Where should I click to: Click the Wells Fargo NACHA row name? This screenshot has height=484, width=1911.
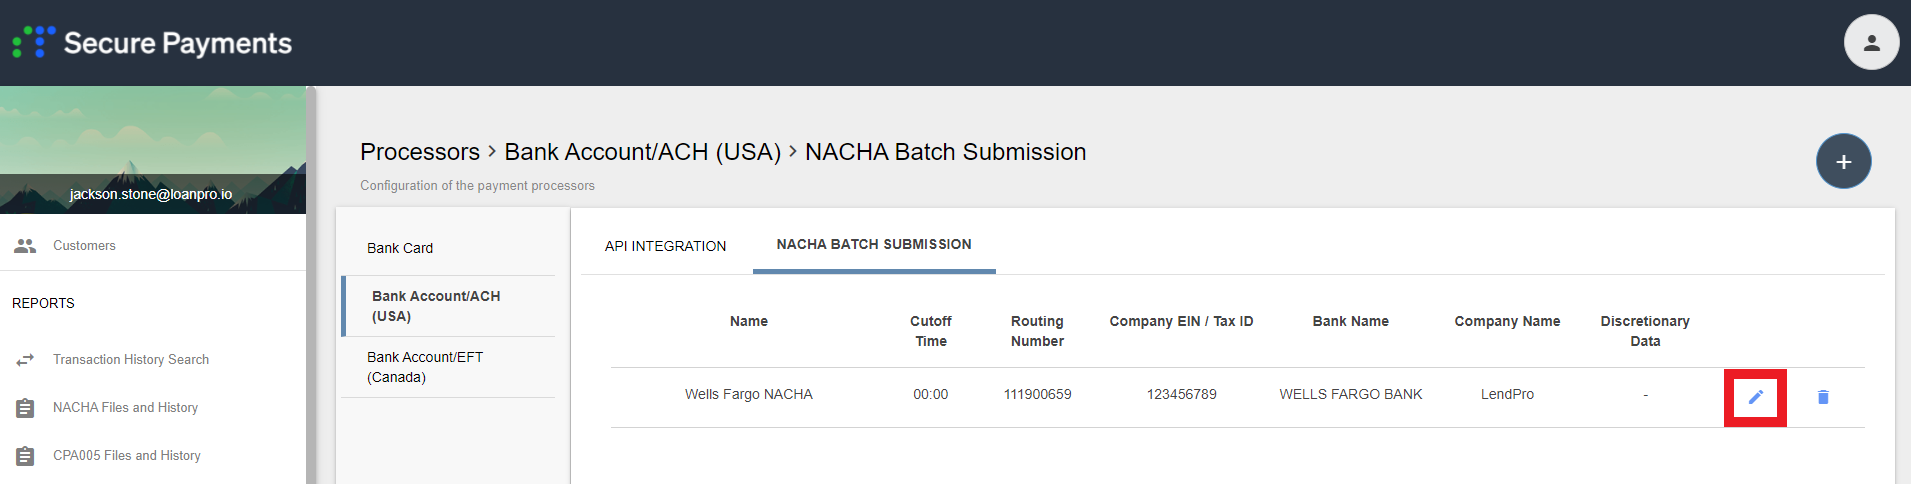point(748,395)
